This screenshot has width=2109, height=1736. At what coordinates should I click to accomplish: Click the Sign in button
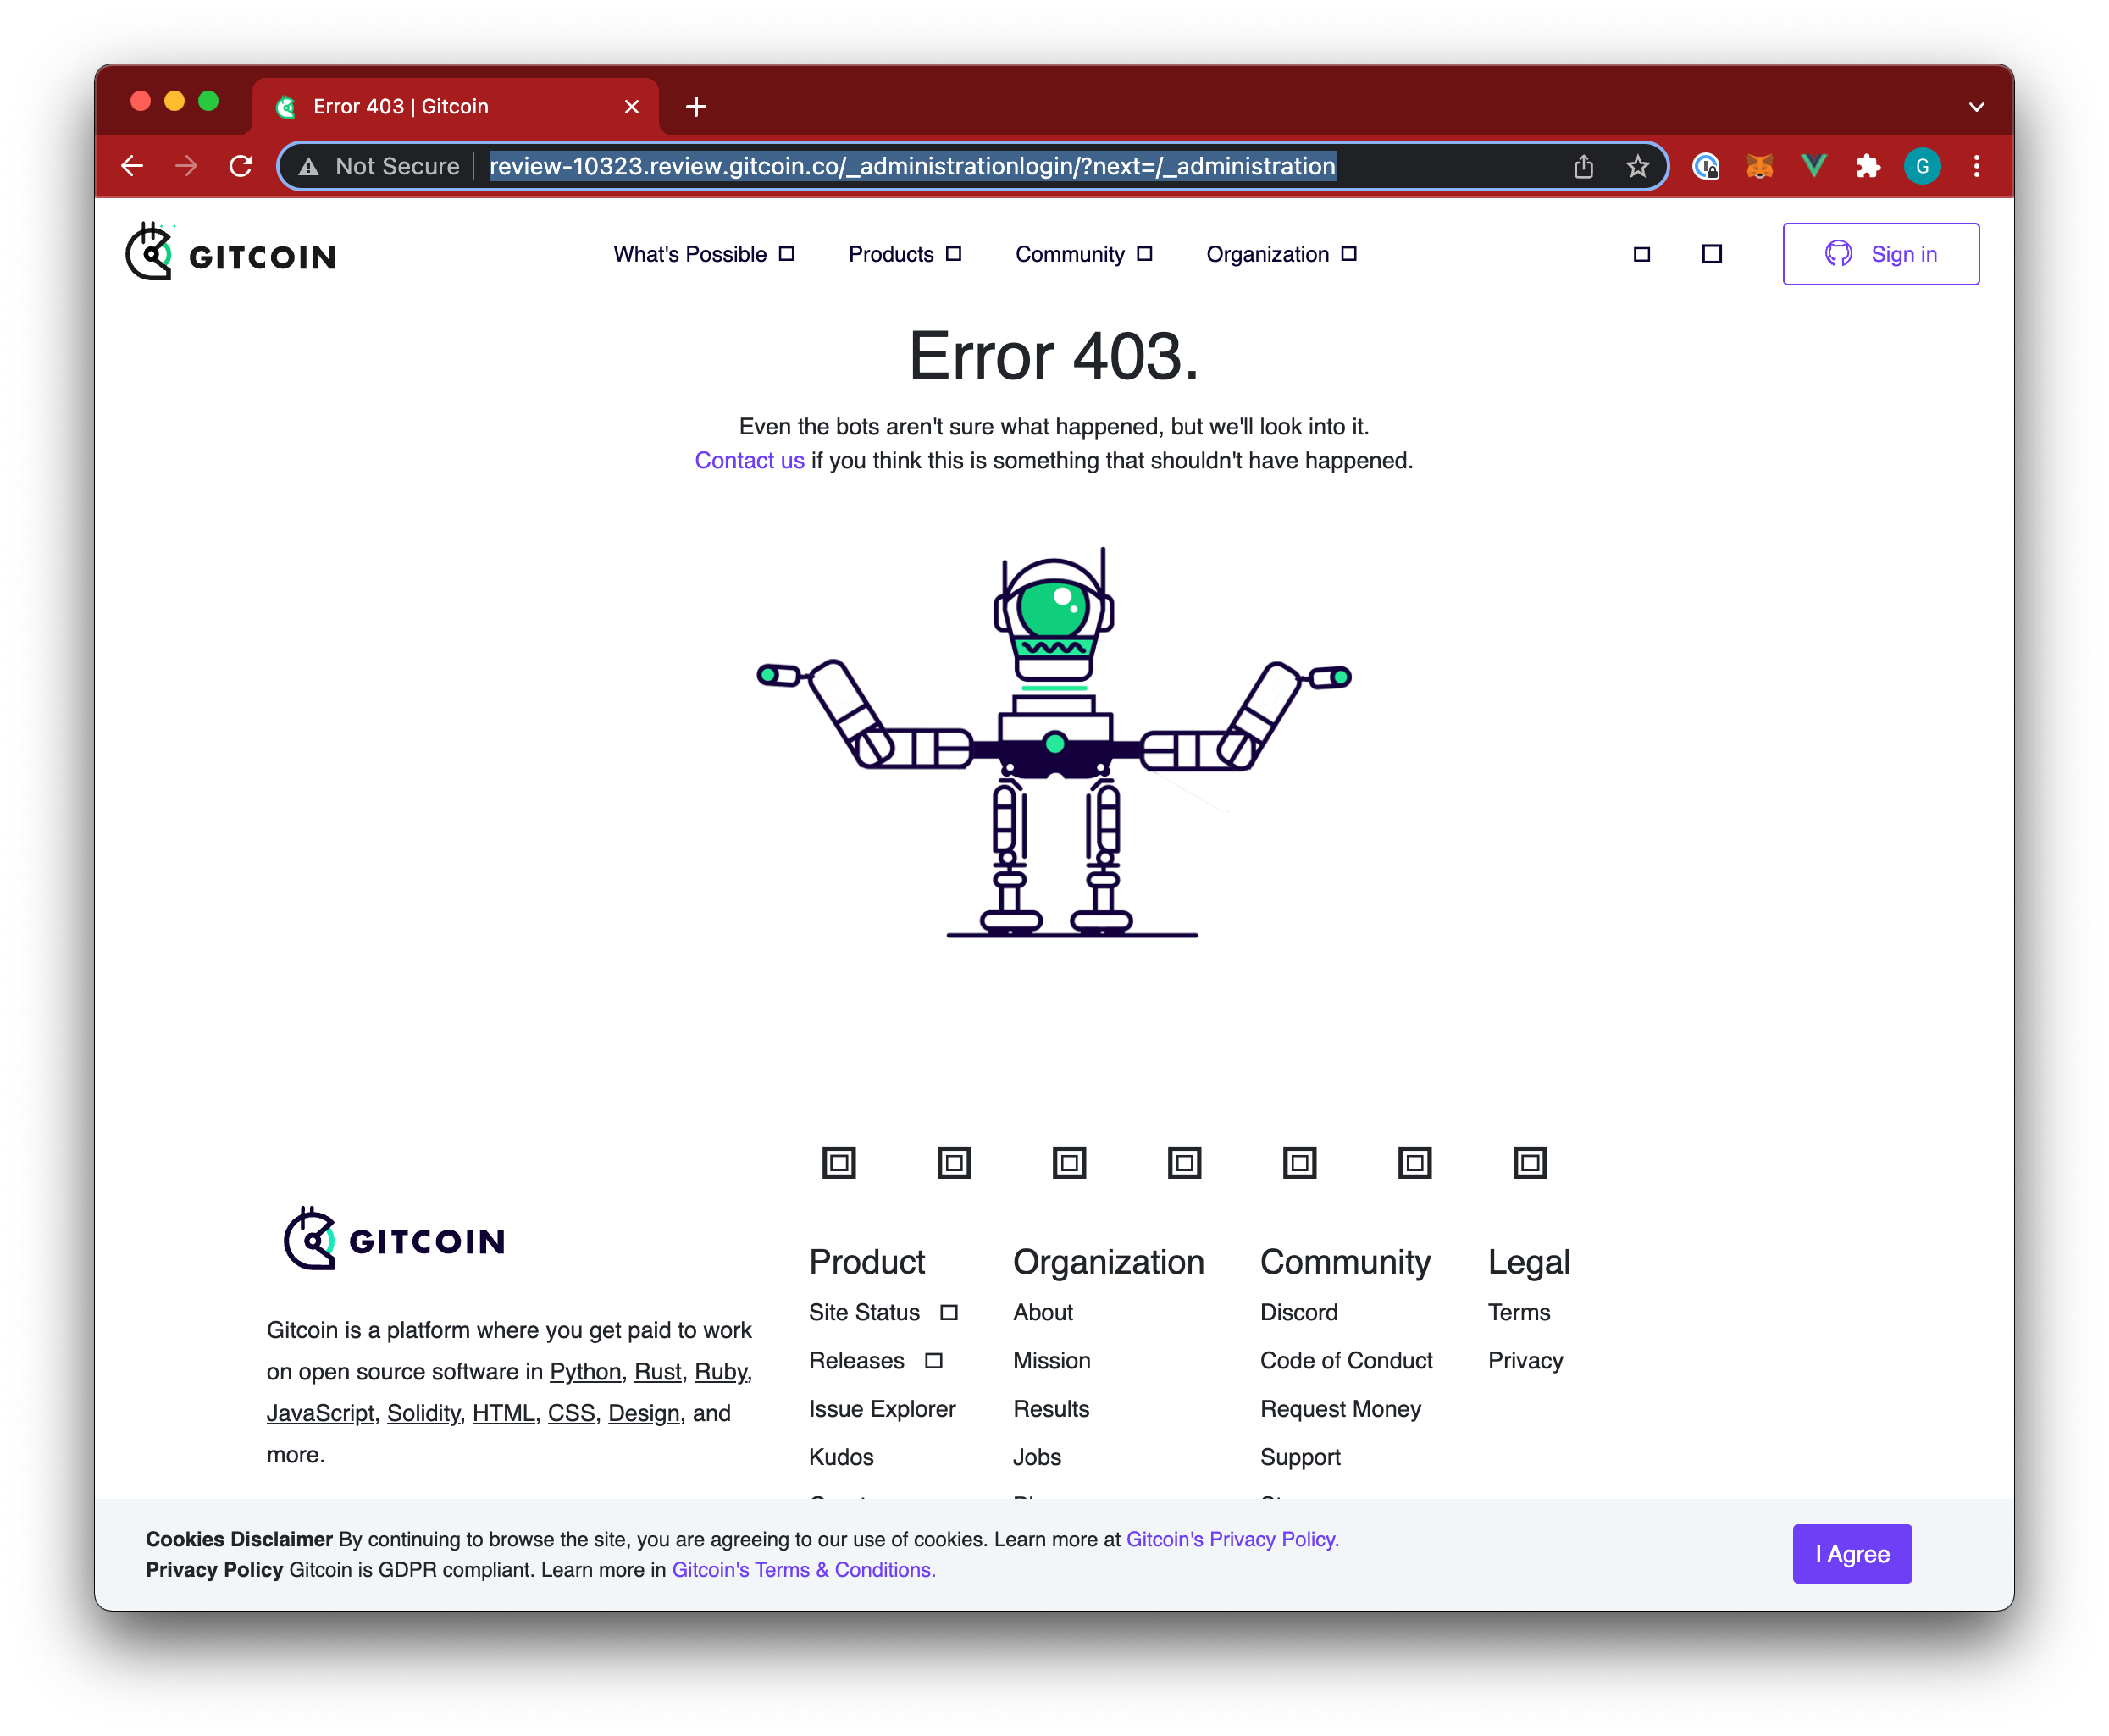click(x=1880, y=254)
